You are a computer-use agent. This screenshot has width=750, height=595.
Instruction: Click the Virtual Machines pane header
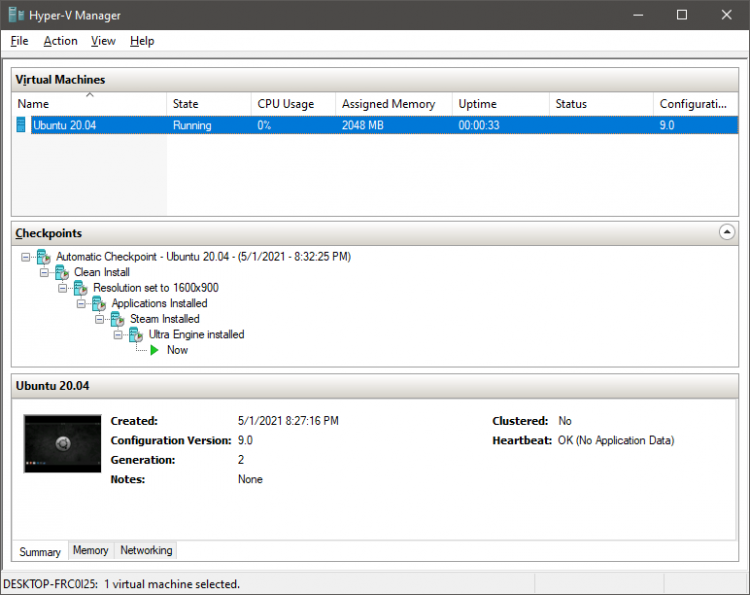point(375,79)
